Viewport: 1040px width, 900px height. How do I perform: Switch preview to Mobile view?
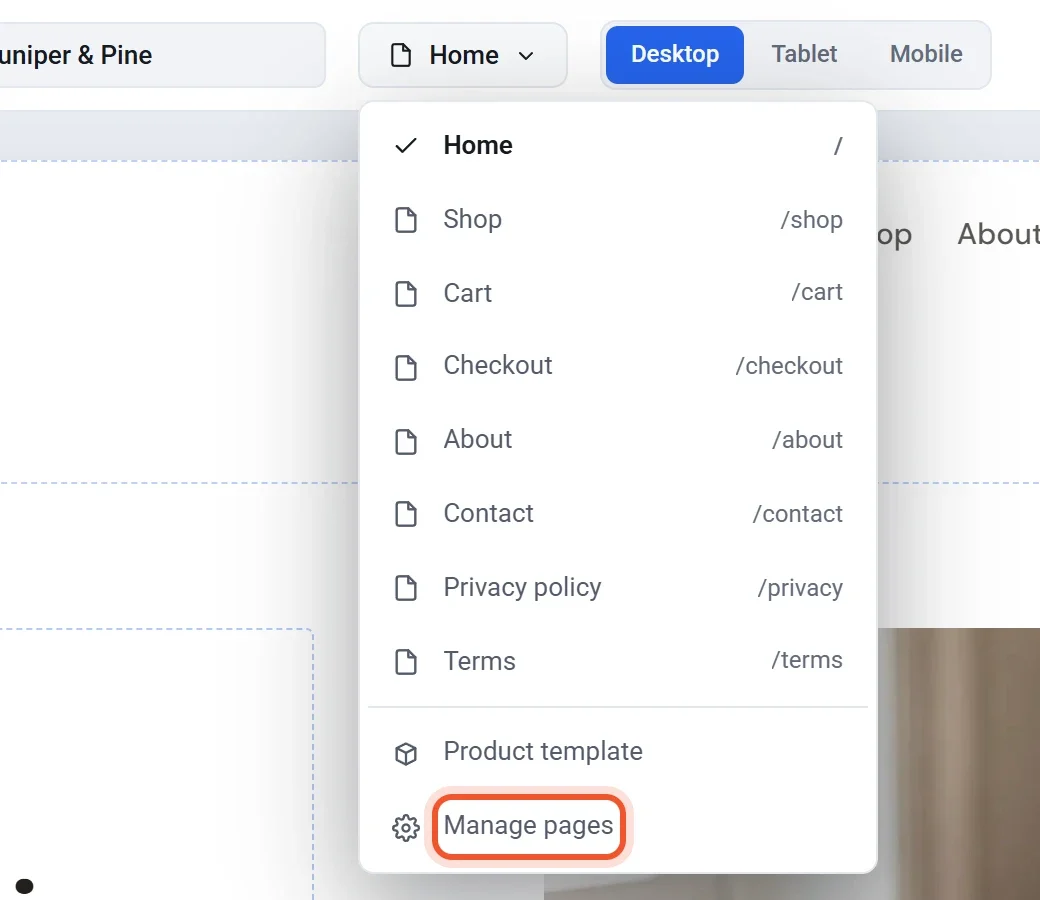(x=926, y=54)
